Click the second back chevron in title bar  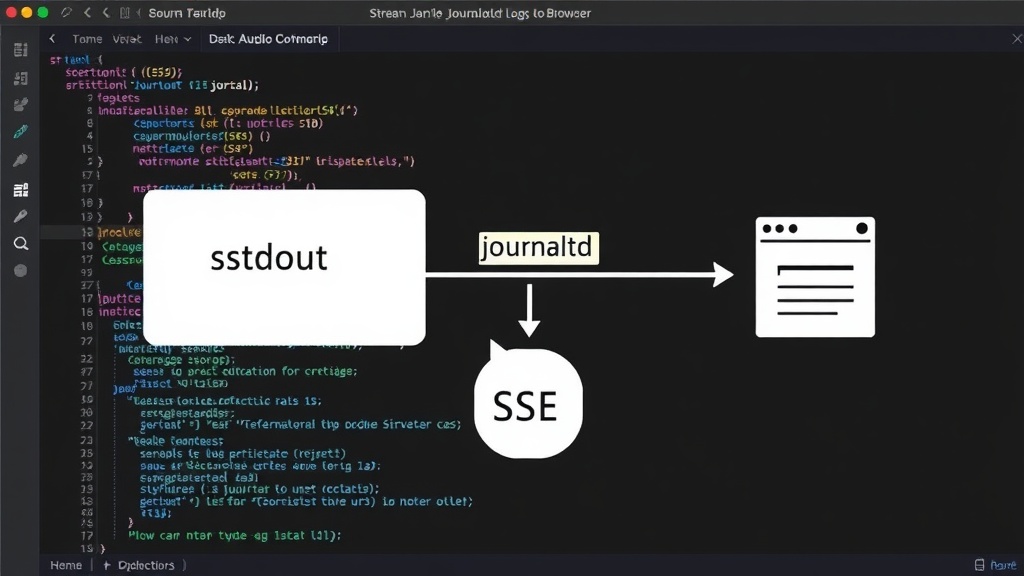106,12
